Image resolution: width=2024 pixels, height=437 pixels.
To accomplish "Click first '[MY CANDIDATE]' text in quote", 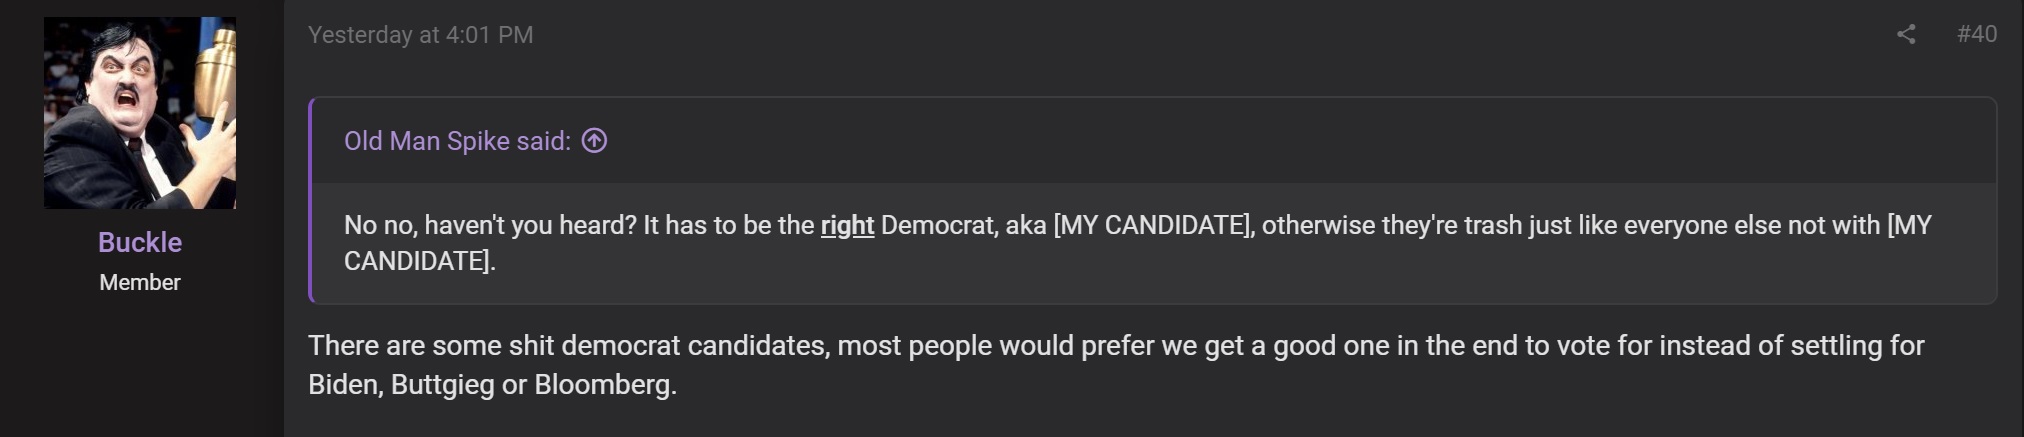I will pyautogui.click(x=1153, y=225).
